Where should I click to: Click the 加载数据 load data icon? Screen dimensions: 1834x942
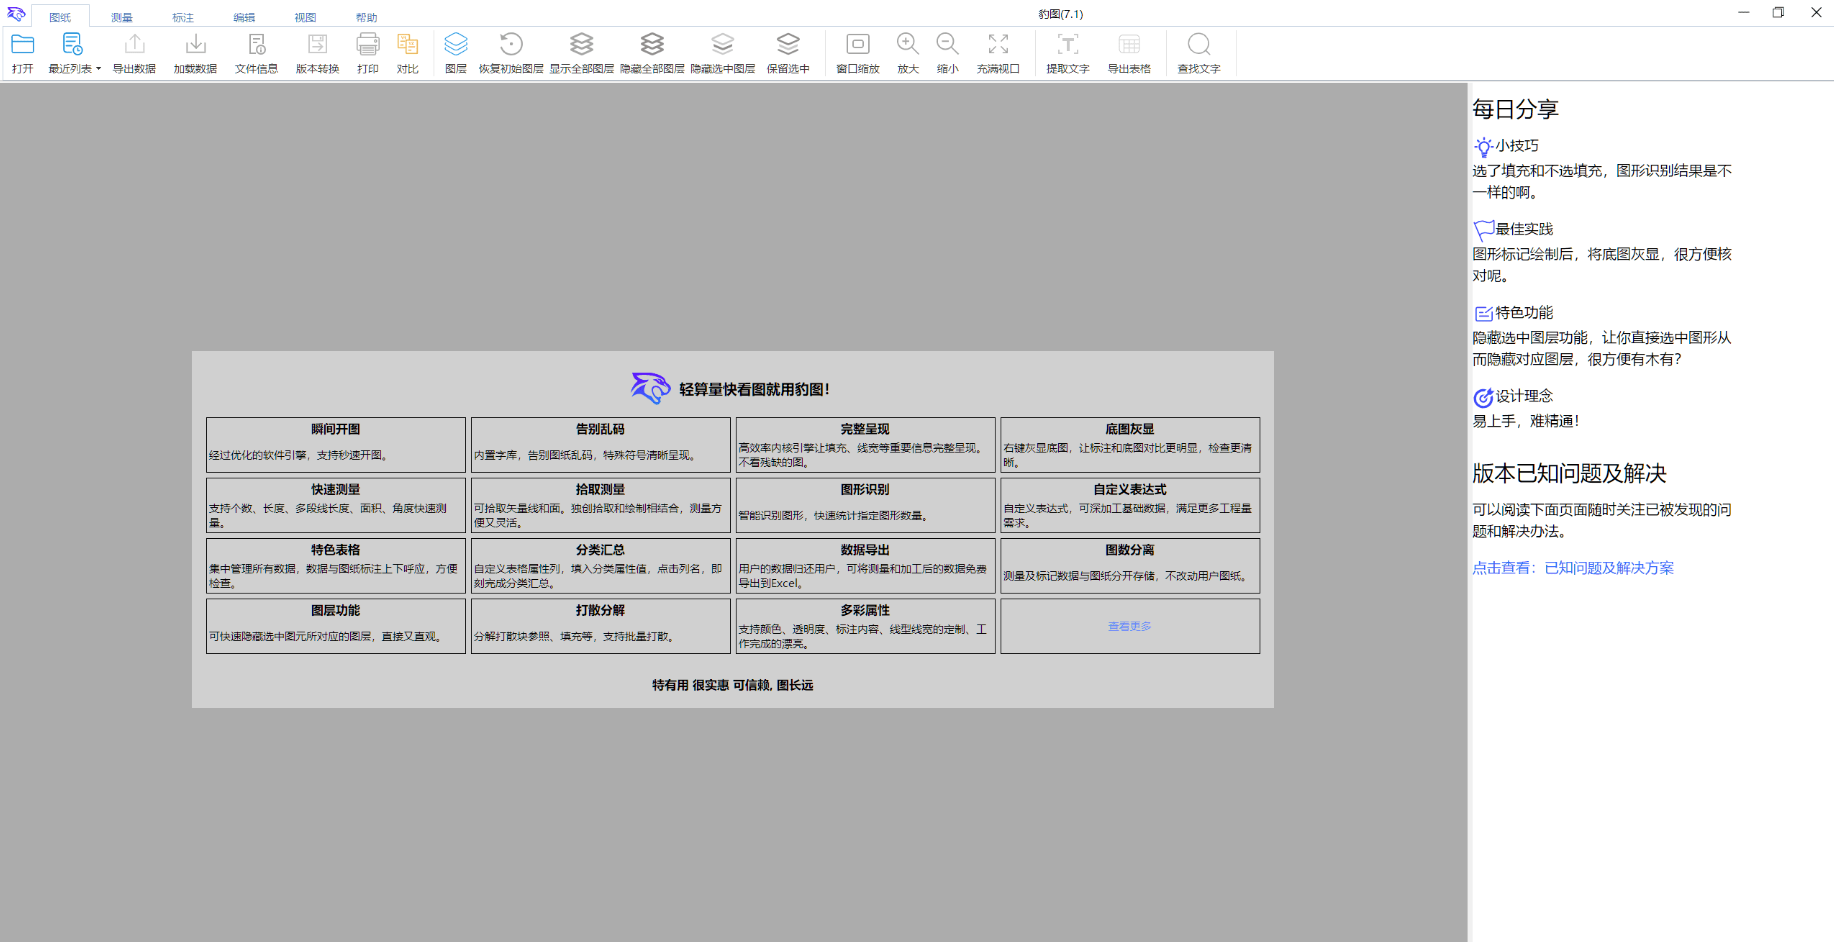[x=196, y=44]
